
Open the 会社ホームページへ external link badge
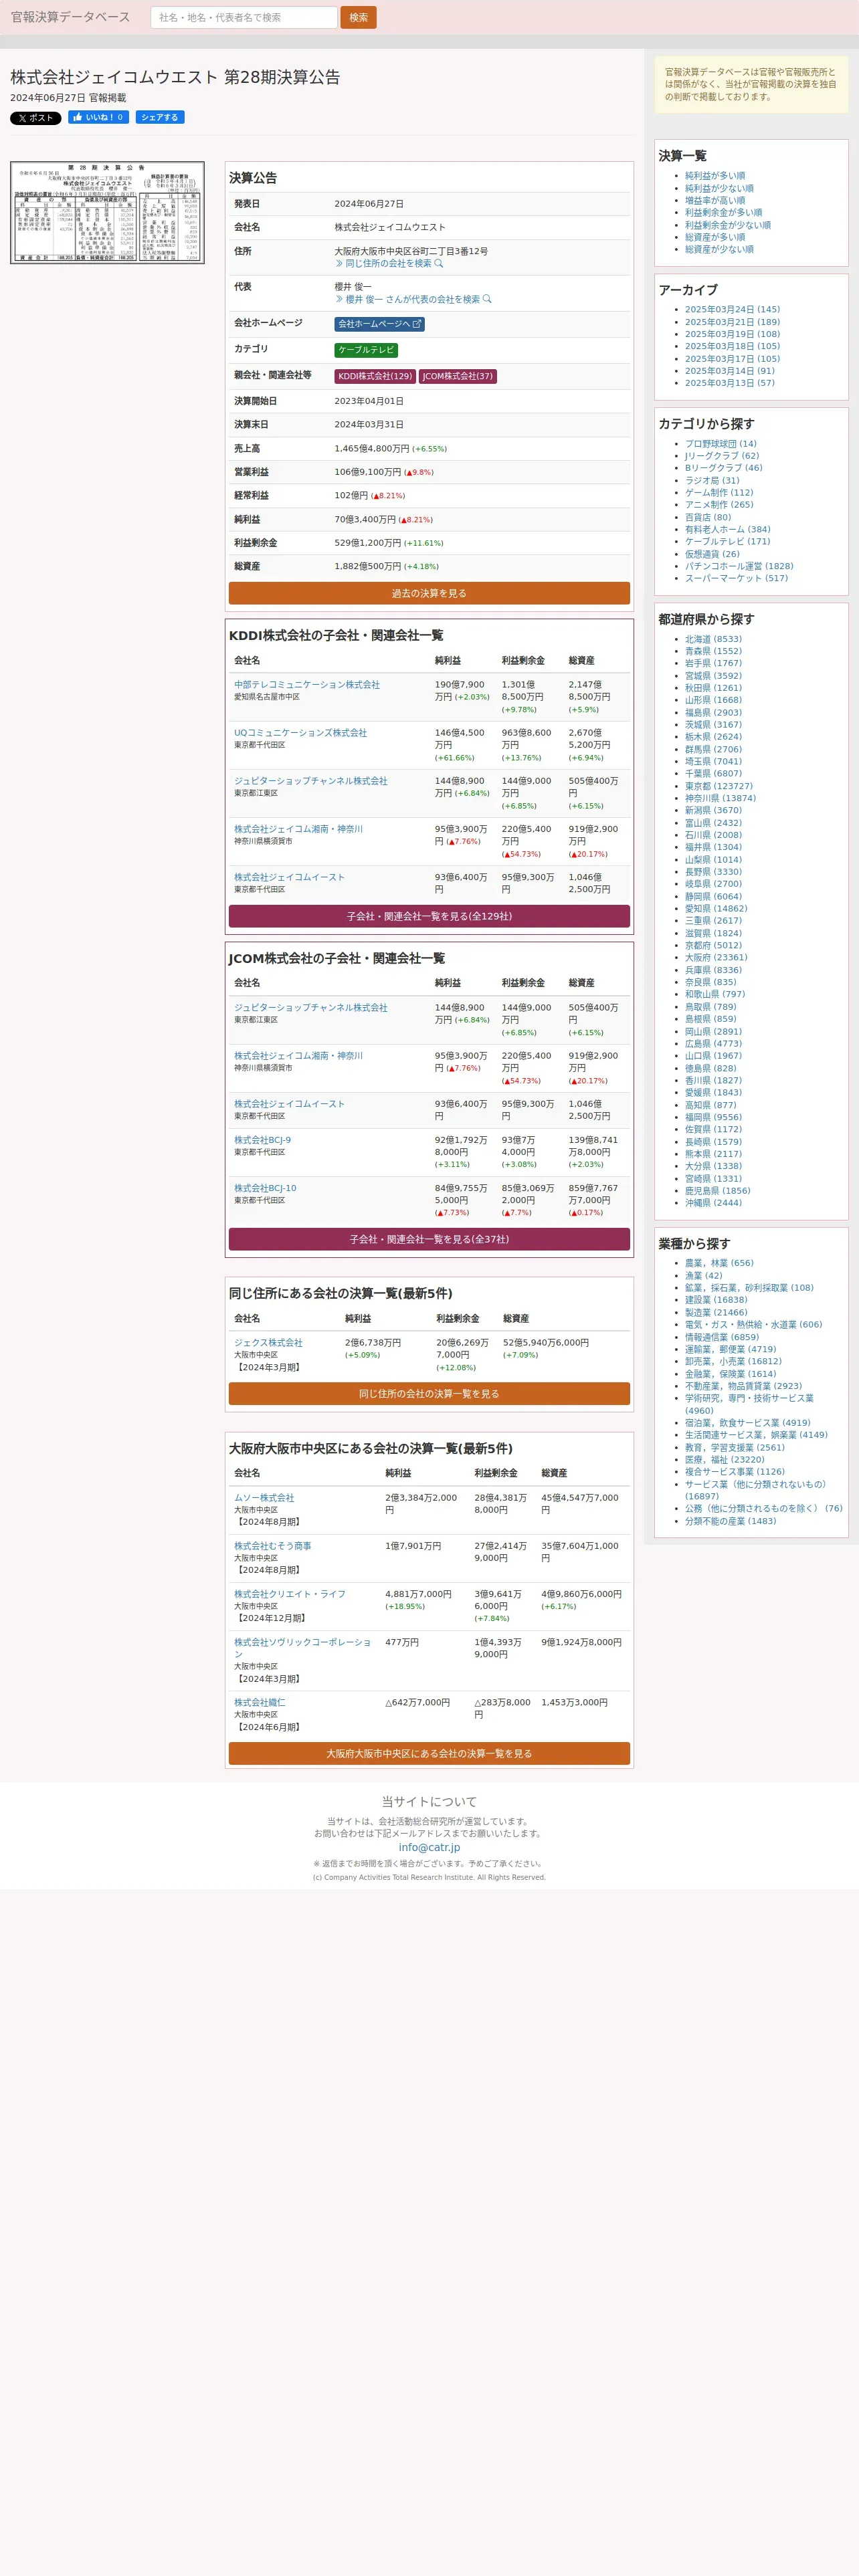coord(379,324)
